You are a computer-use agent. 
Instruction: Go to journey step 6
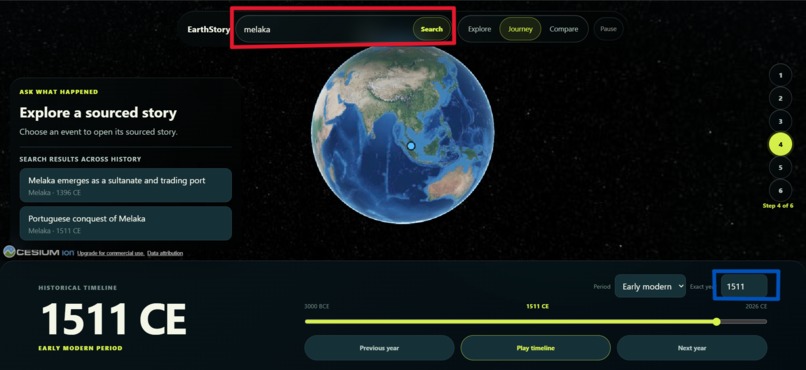(780, 191)
